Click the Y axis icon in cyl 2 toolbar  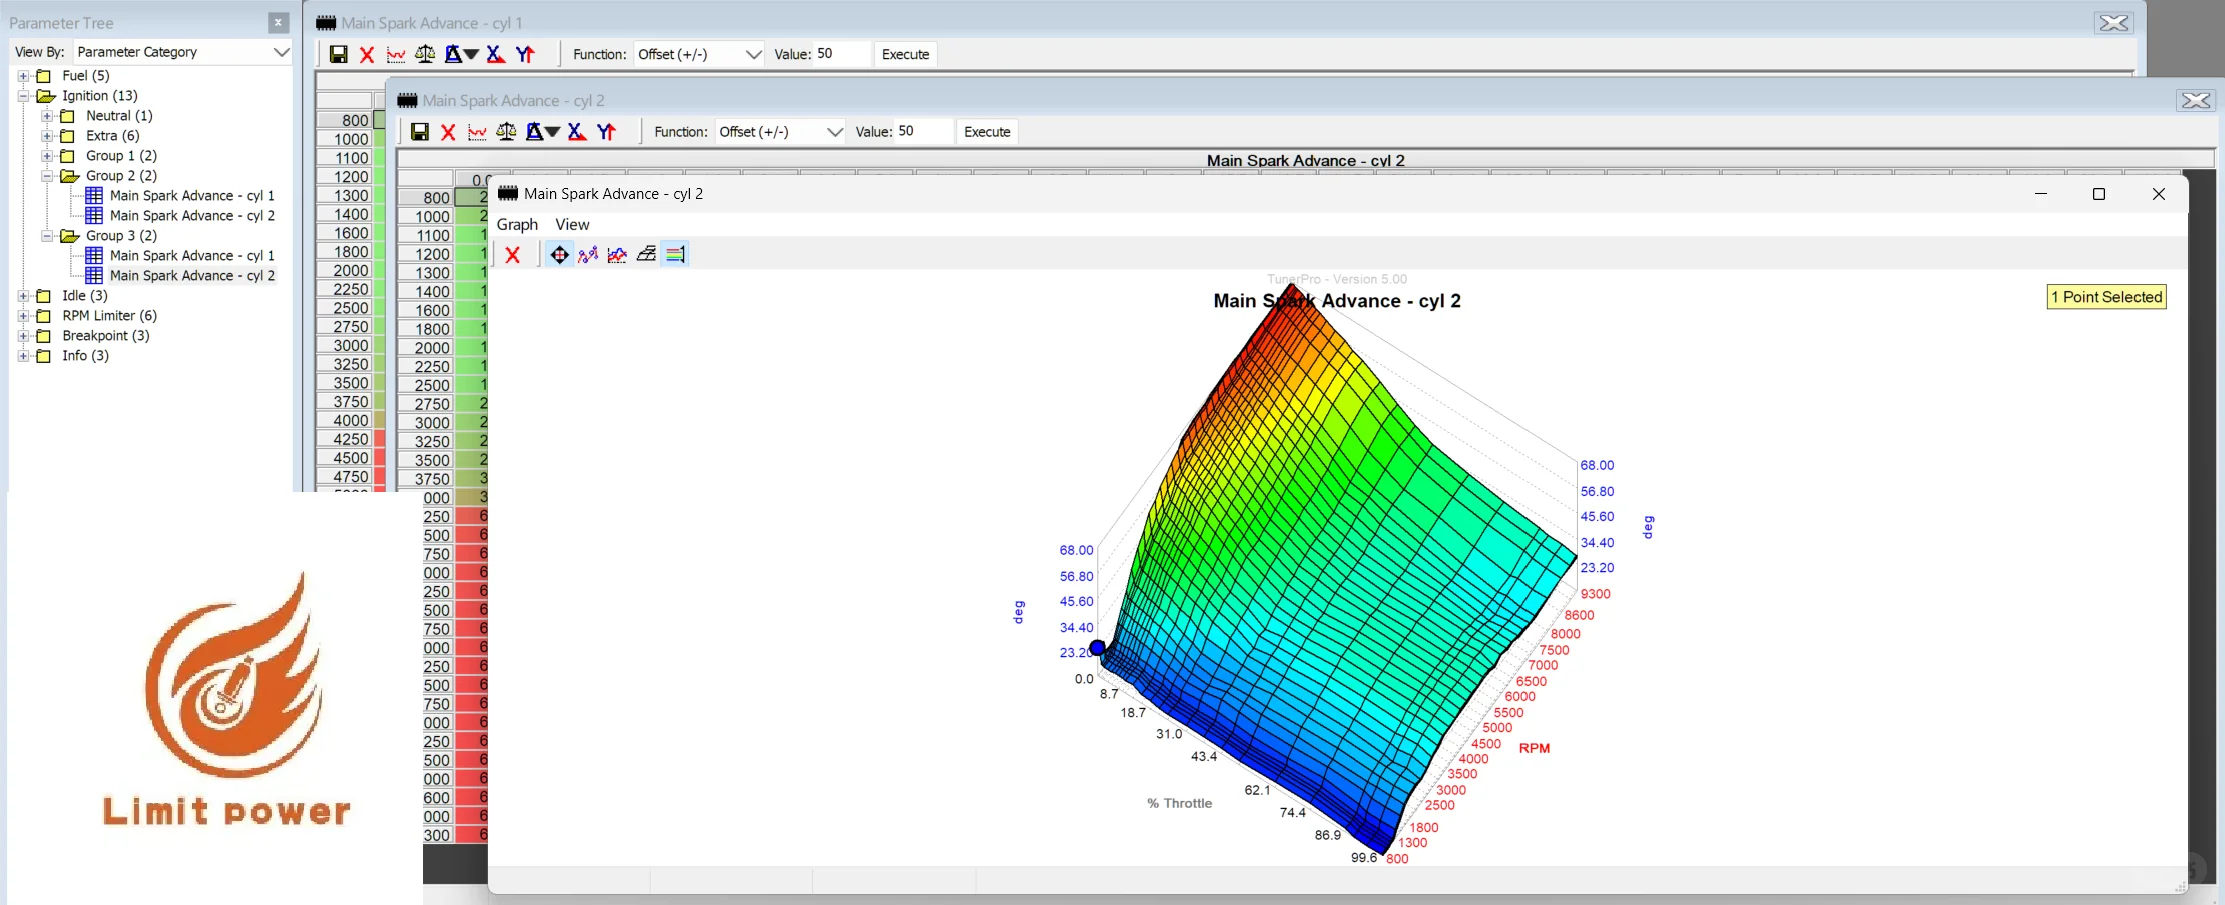click(x=606, y=132)
